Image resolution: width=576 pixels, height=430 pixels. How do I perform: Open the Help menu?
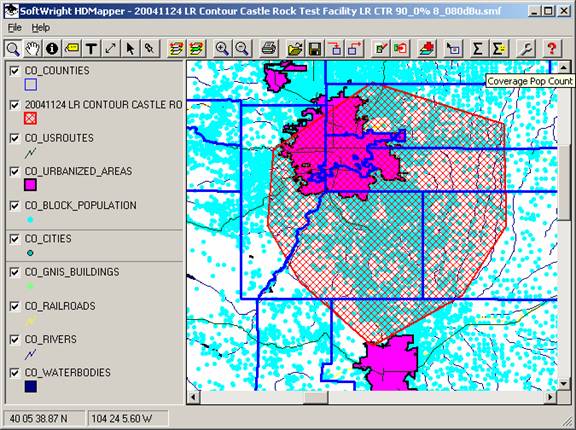click(40, 28)
